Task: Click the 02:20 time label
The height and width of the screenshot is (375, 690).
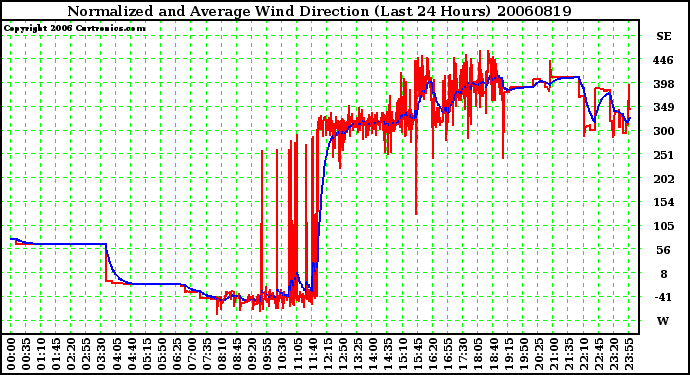Action: pyautogui.click(x=71, y=354)
